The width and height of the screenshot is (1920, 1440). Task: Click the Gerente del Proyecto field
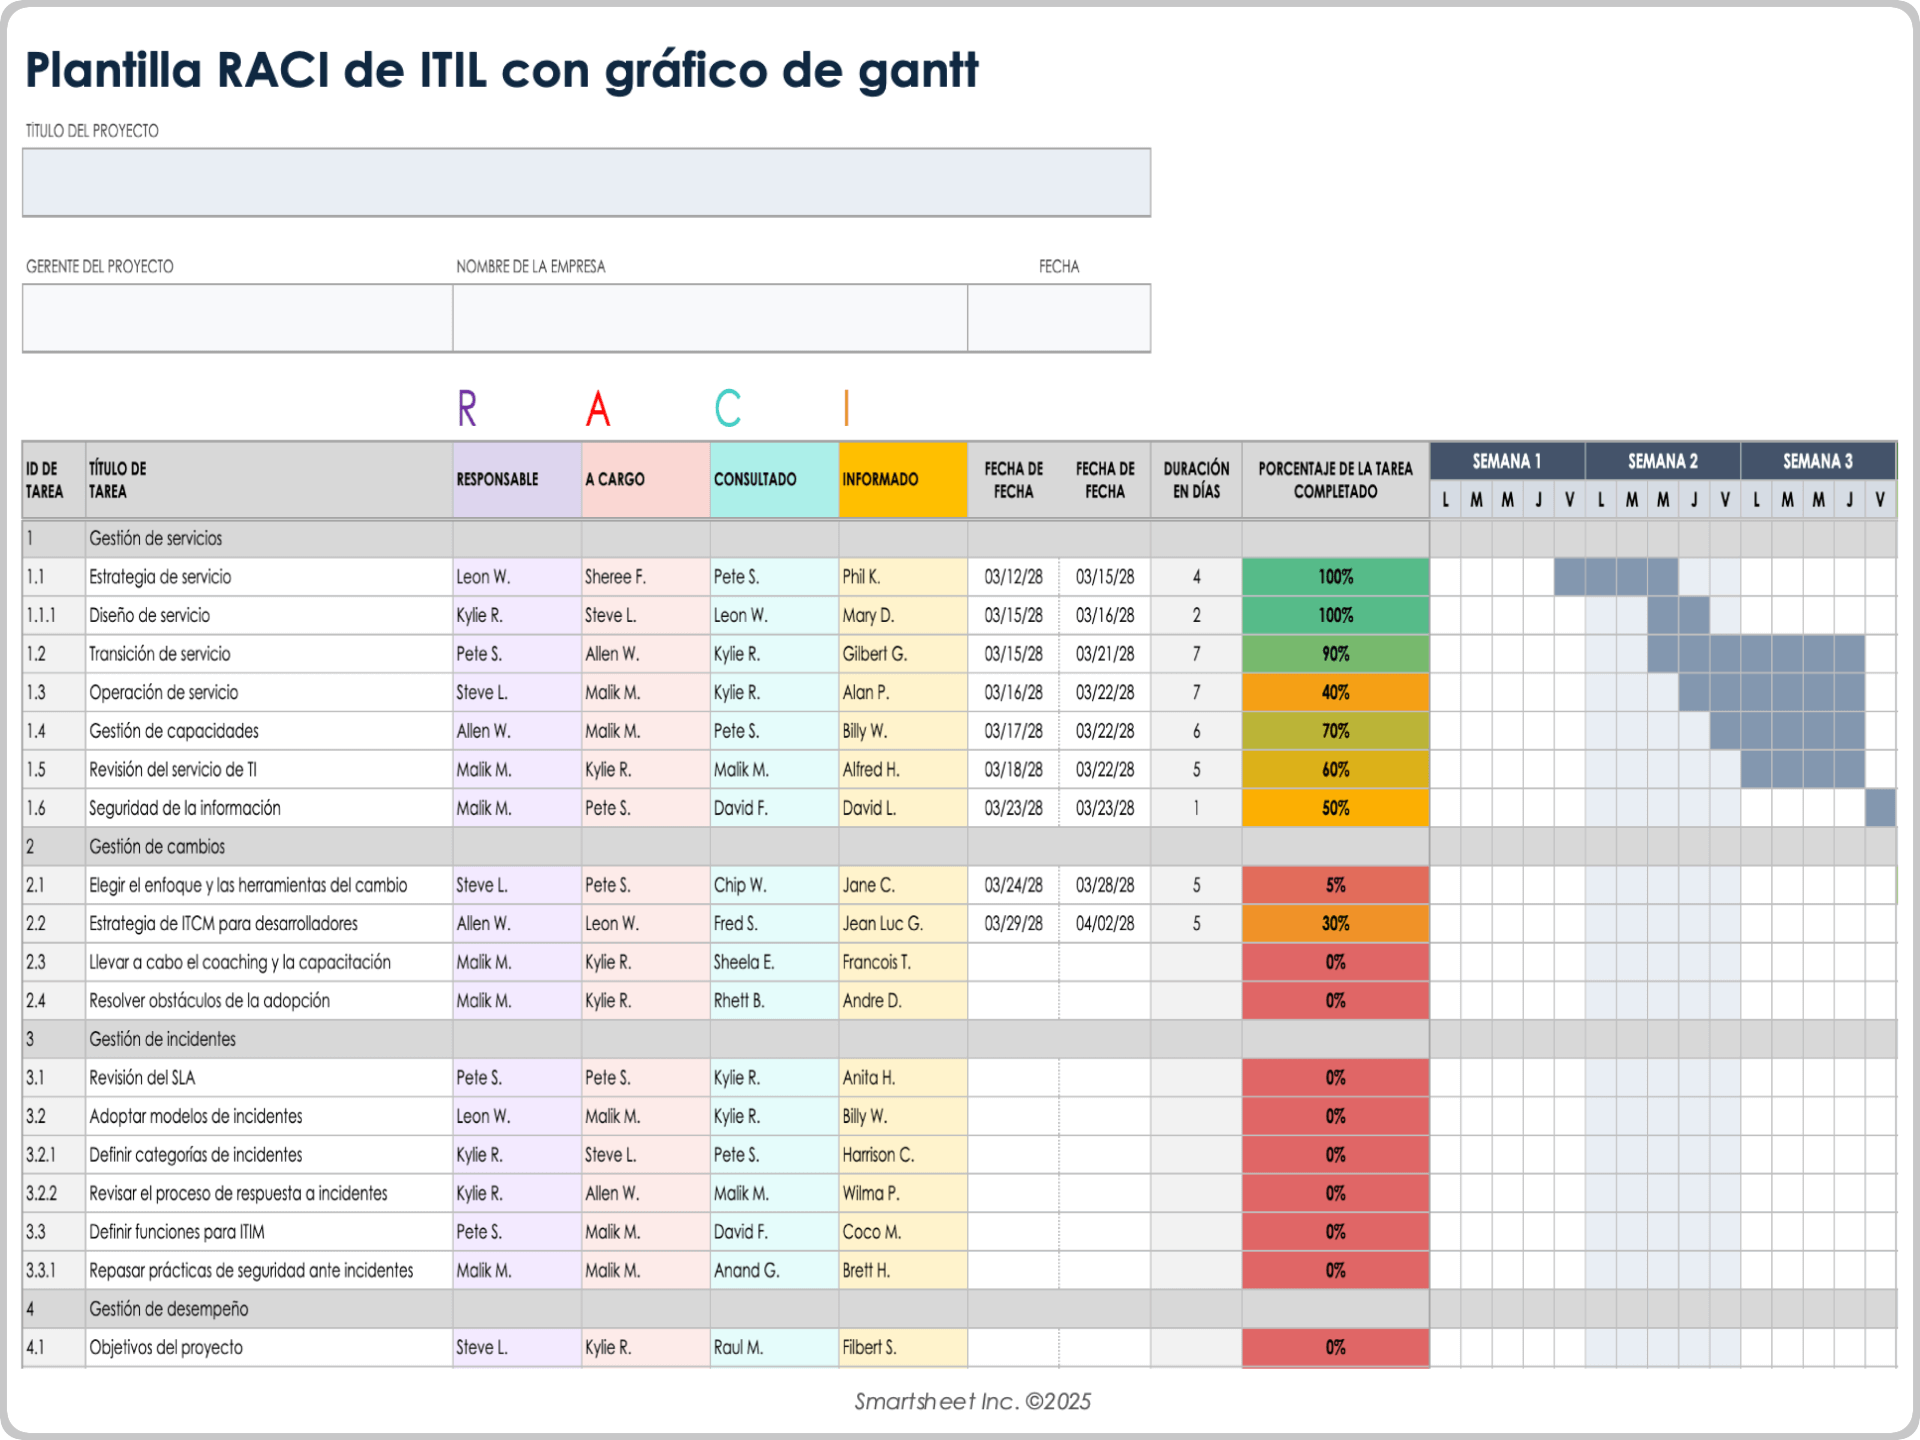click(x=235, y=318)
